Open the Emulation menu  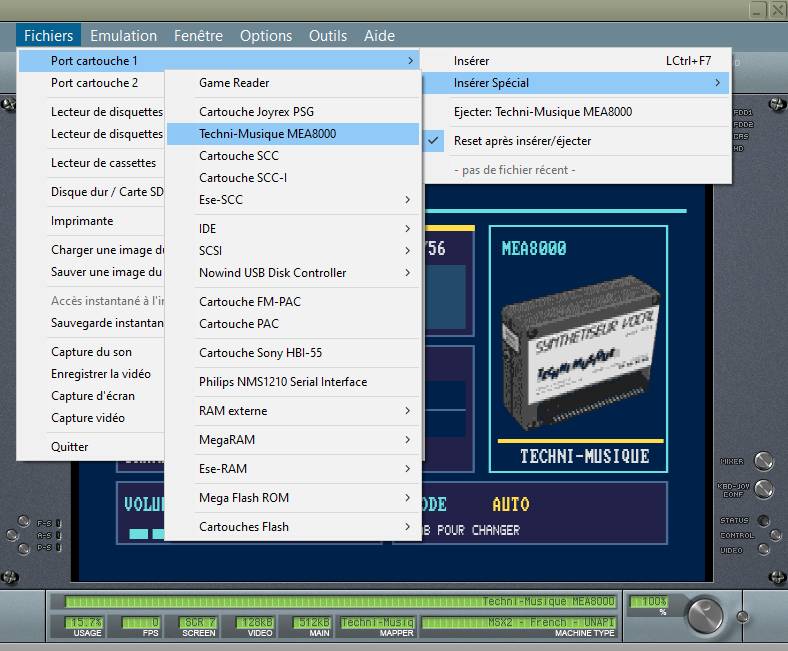[x=124, y=36]
